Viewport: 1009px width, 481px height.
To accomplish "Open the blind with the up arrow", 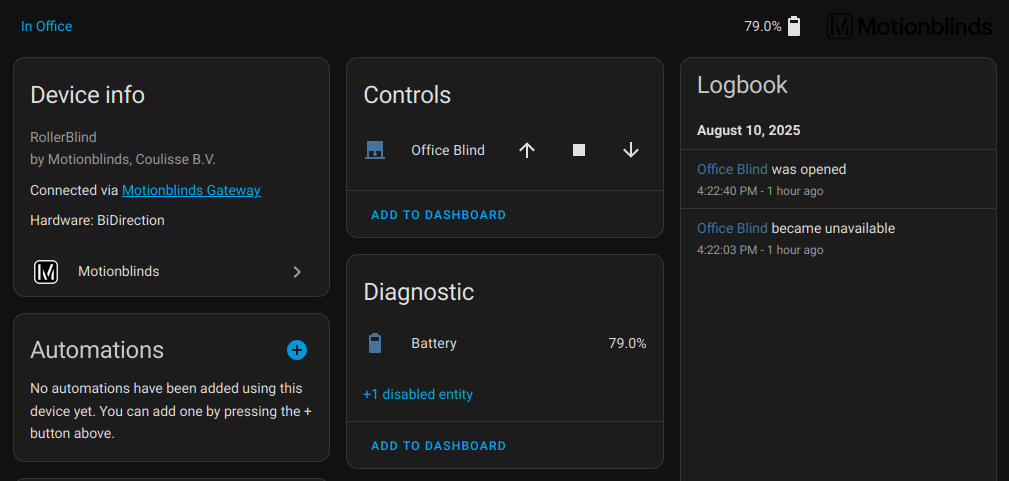I will click(x=527, y=150).
